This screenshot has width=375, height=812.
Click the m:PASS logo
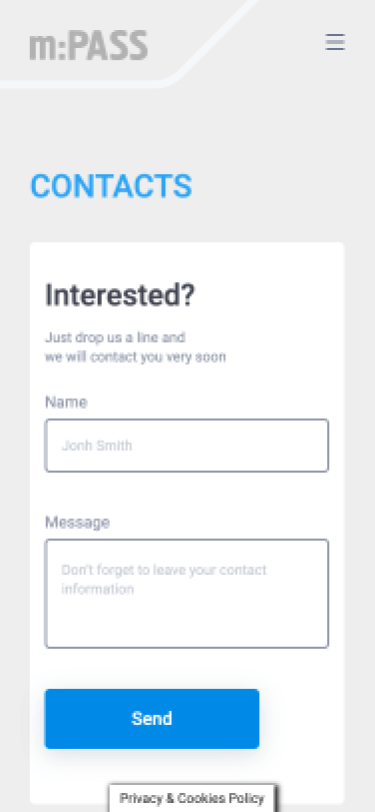coord(89,46)
